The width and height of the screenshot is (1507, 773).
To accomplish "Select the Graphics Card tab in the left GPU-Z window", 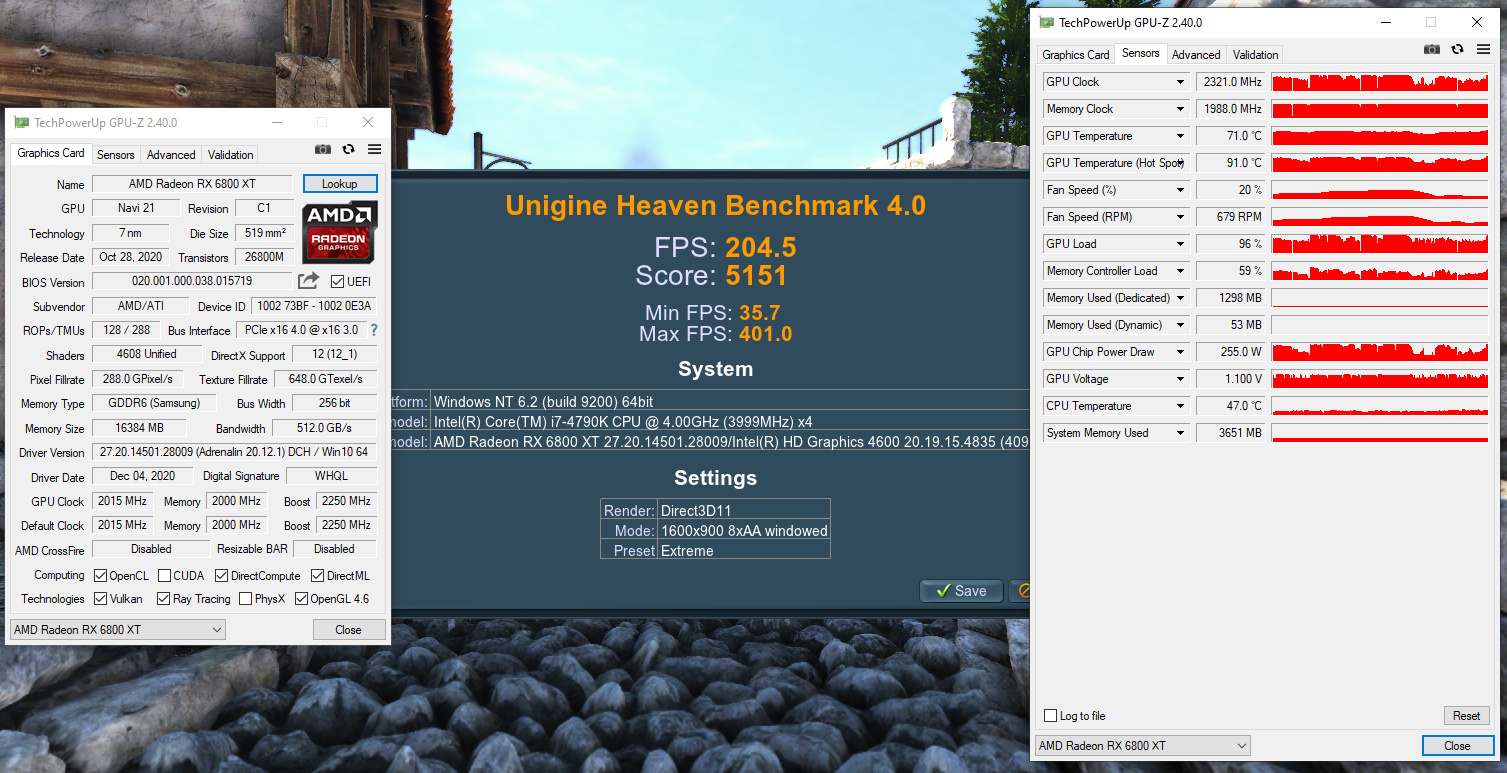I will 51,153.
